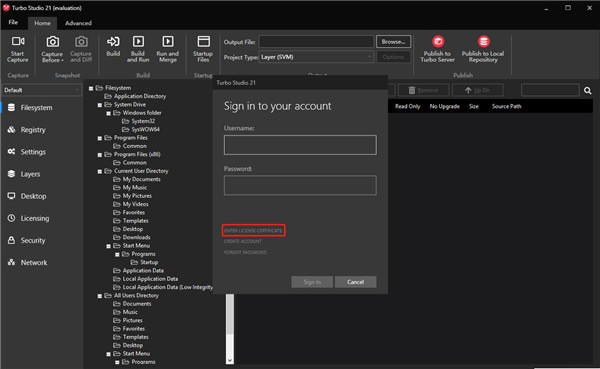The width and height of the screenshot is (600, 369).
Task: Click the Source Path column header
Action: tap(507, 106)
